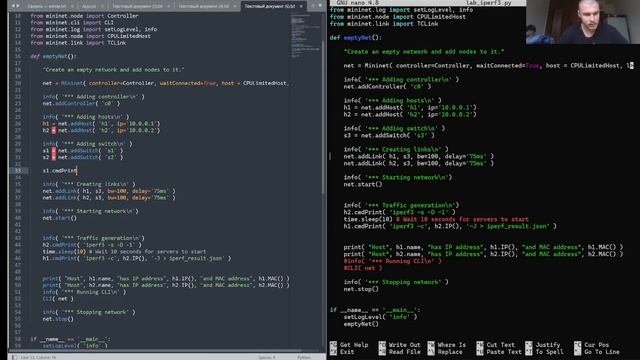Click Paste Text shortcut in nano
This screenshot has width=640, height=360.
point(499,352)
